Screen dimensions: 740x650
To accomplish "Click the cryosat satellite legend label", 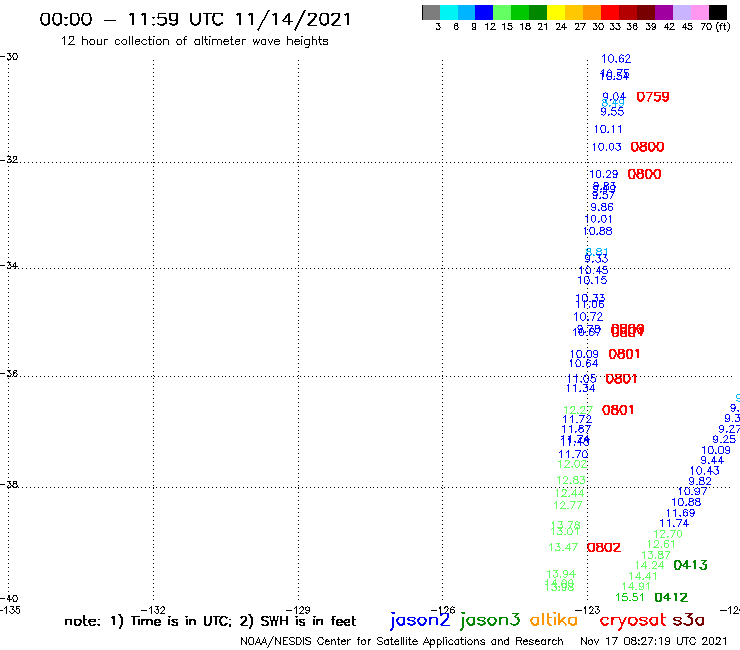I will [x=633, y=620].
